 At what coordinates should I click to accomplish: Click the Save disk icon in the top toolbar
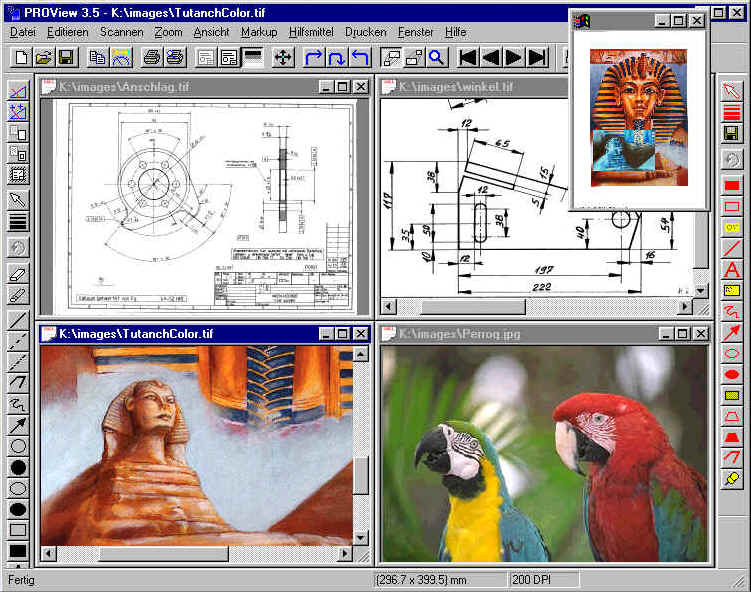tap(66, 57)
